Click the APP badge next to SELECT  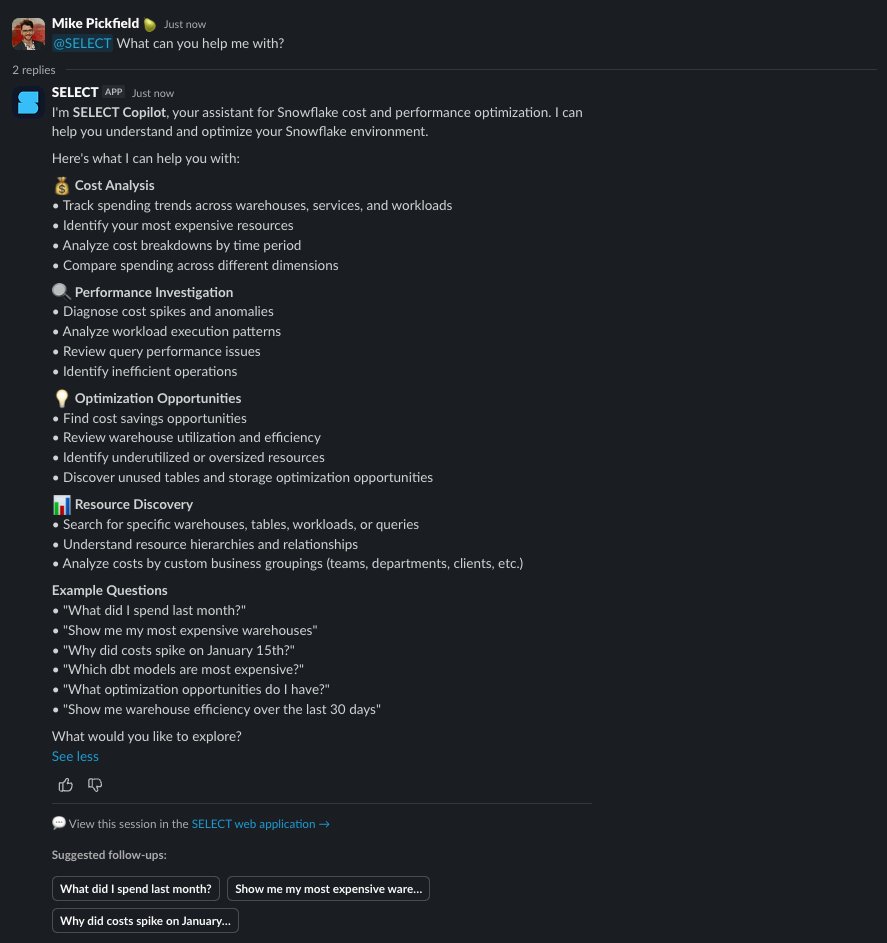click(113, 91)
